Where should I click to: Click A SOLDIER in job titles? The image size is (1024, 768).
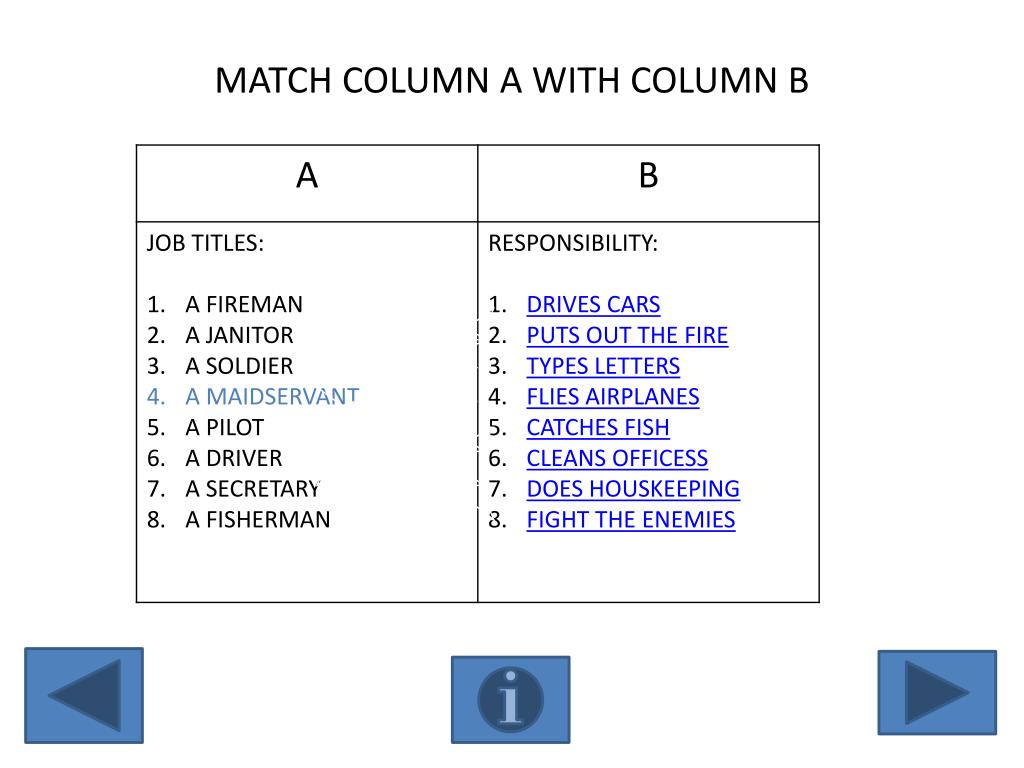pos(239,366)
